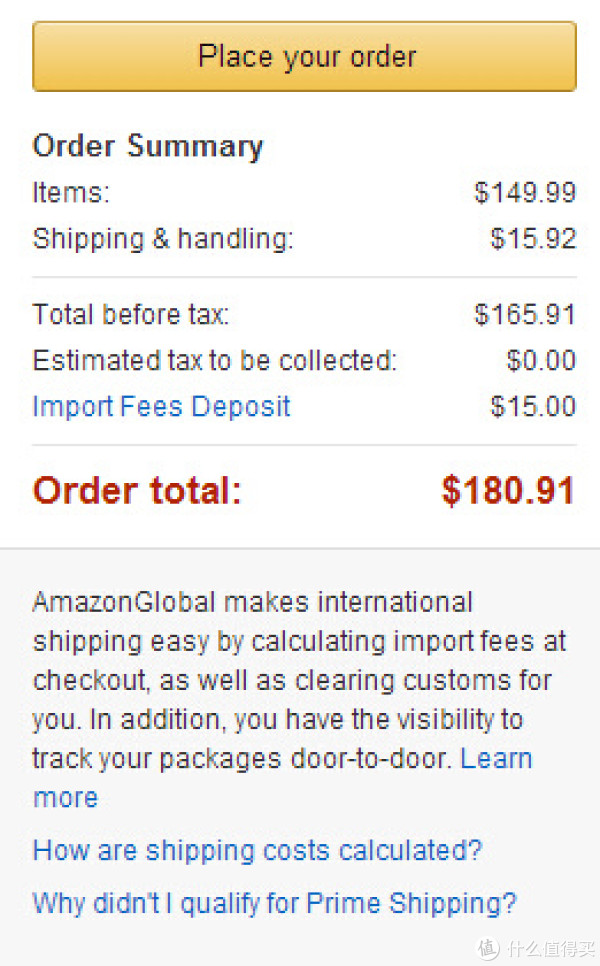The image size is (600, 966).
Task: Open Why didn't I qualify for Prime Shipping
Action: pos(274,904)
